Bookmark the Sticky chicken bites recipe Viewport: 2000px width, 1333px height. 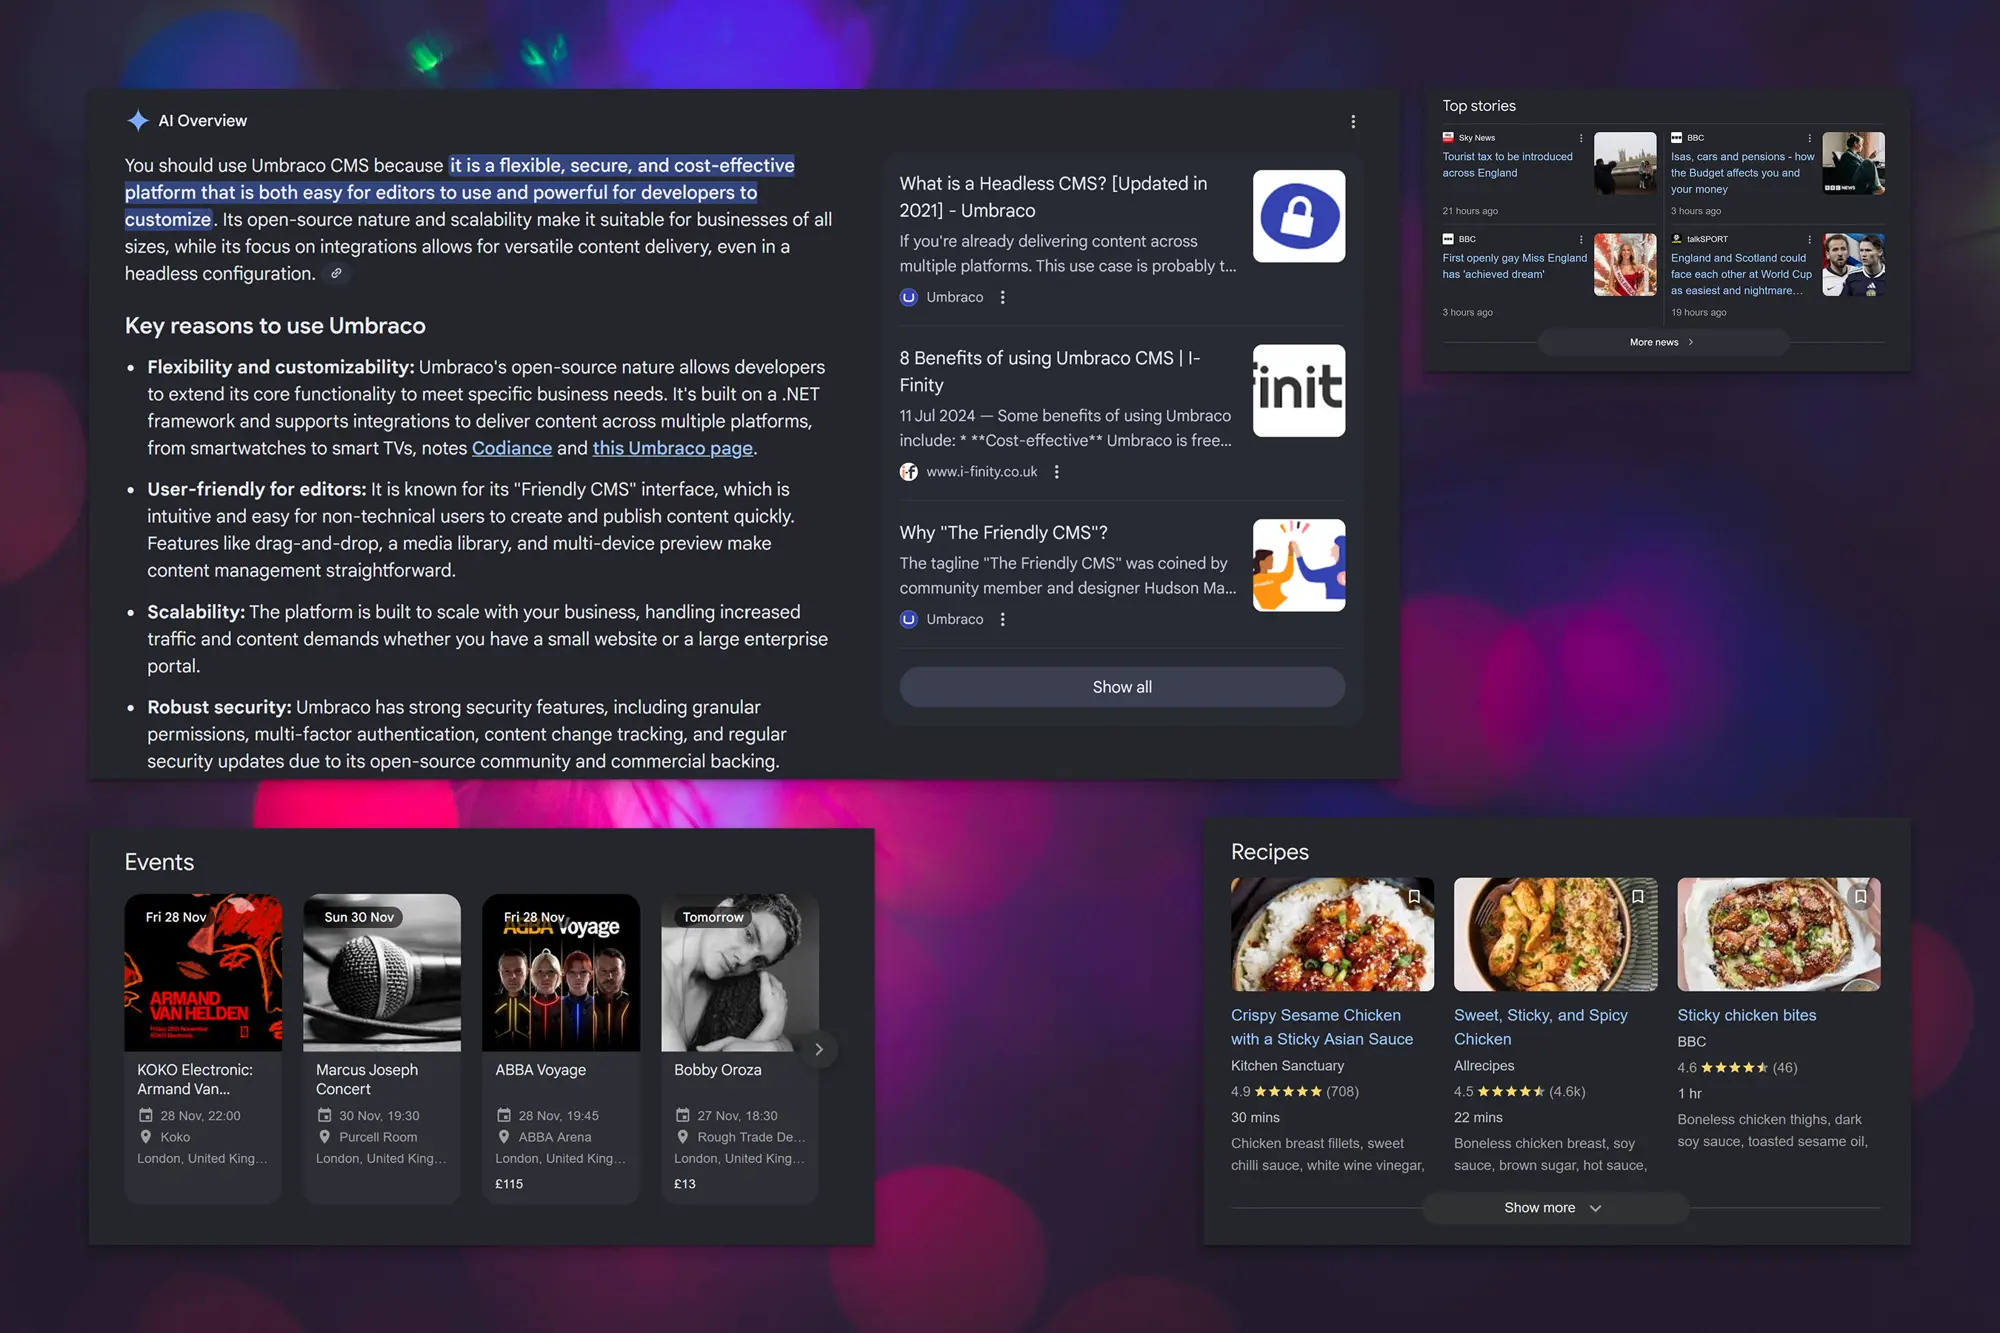[x=1861, y=896]
